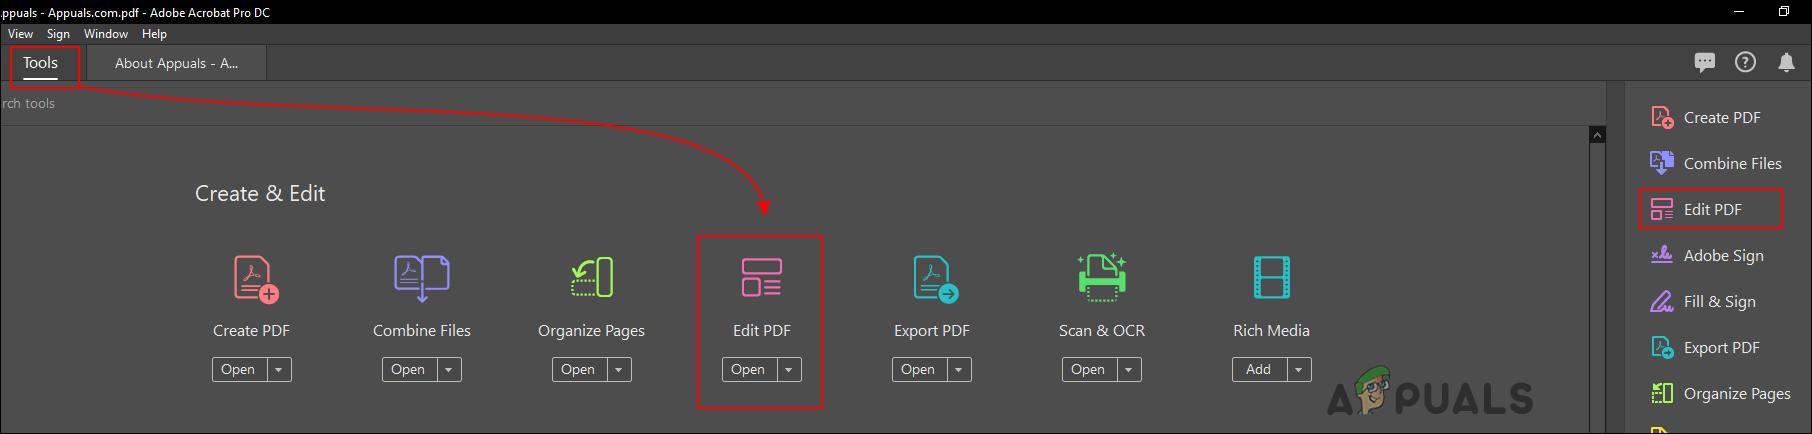The width and height of the screenshot is (1812, 434).
Task: Click Open under Scan & OCR
Action: pos(1089,370)
